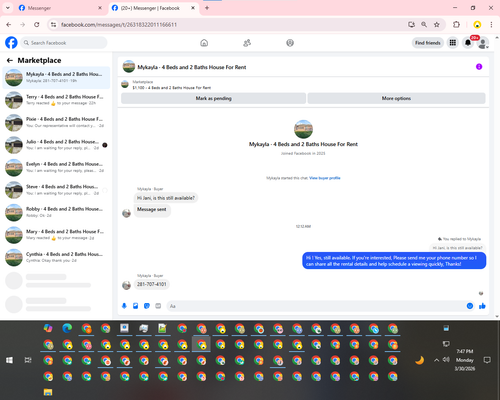The width and height of the screenshot is (500, 400).
Task: Open Pixie's conversation
Action: 56,122
